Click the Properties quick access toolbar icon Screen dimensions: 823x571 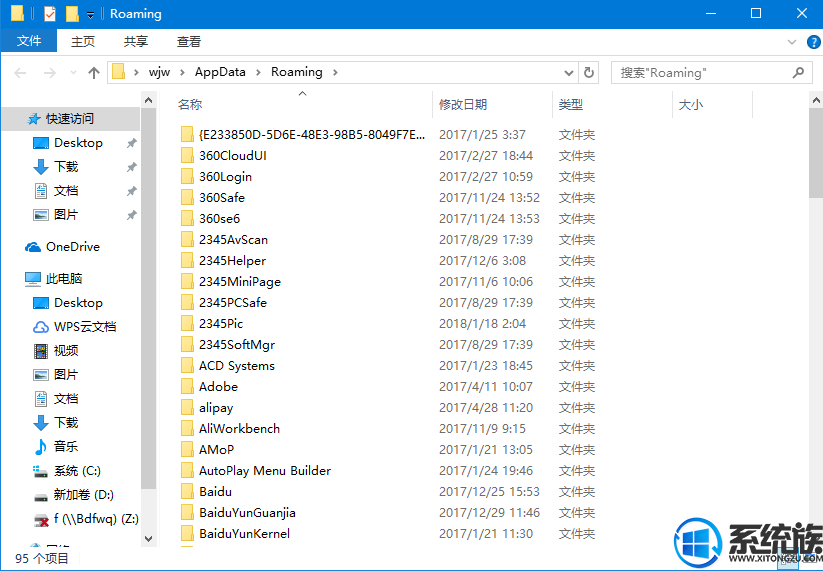coord(50,14)
